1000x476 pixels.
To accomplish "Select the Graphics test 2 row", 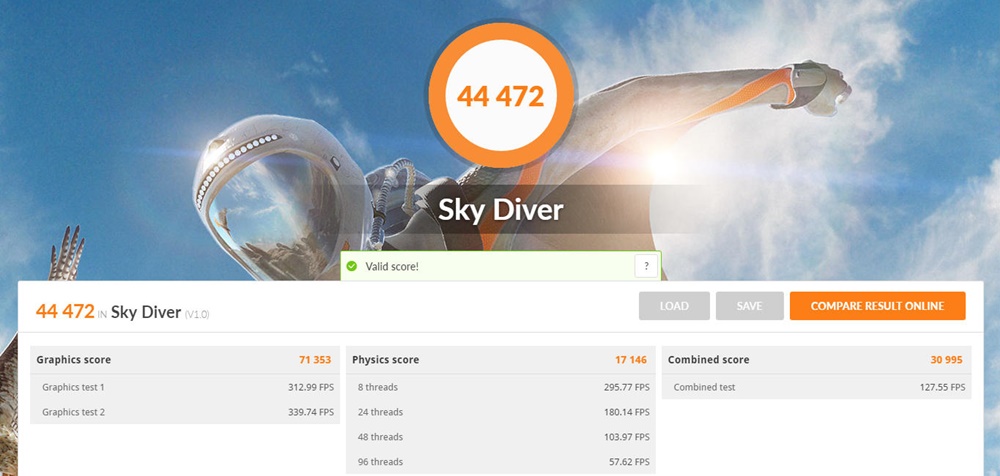I will (x=185, y=412).
